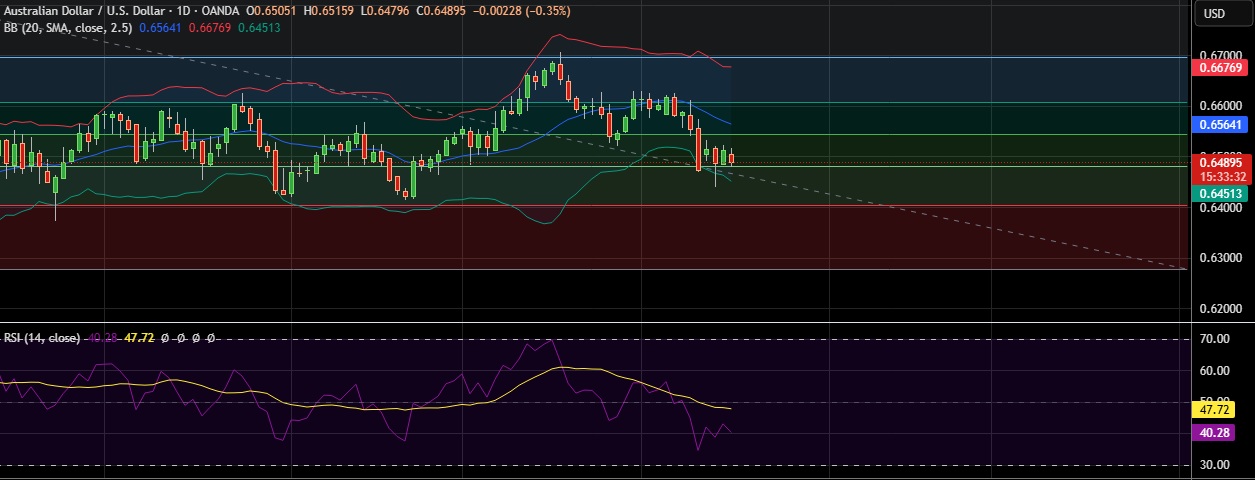This screenshot has height=480, width=1255.
Task: Click the pane separator above the RSI panel
Action: (600, 322)
